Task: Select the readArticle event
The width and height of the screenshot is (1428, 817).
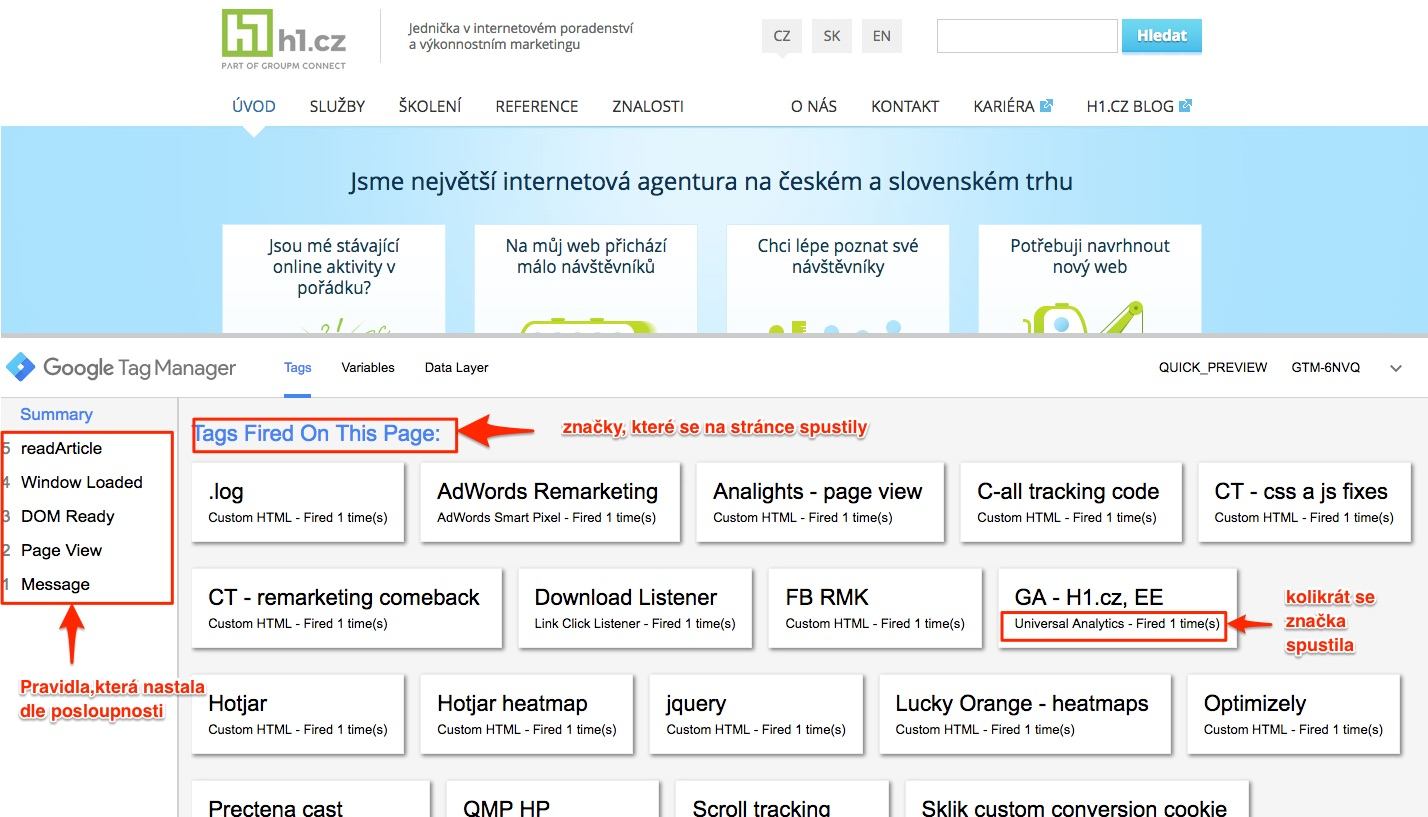Action: tap(61, 448)
